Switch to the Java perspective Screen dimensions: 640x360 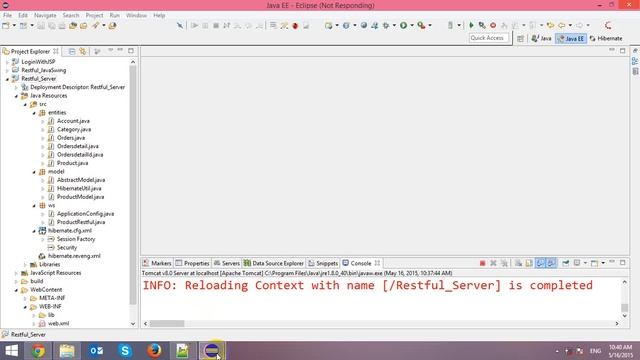(541, 38)
